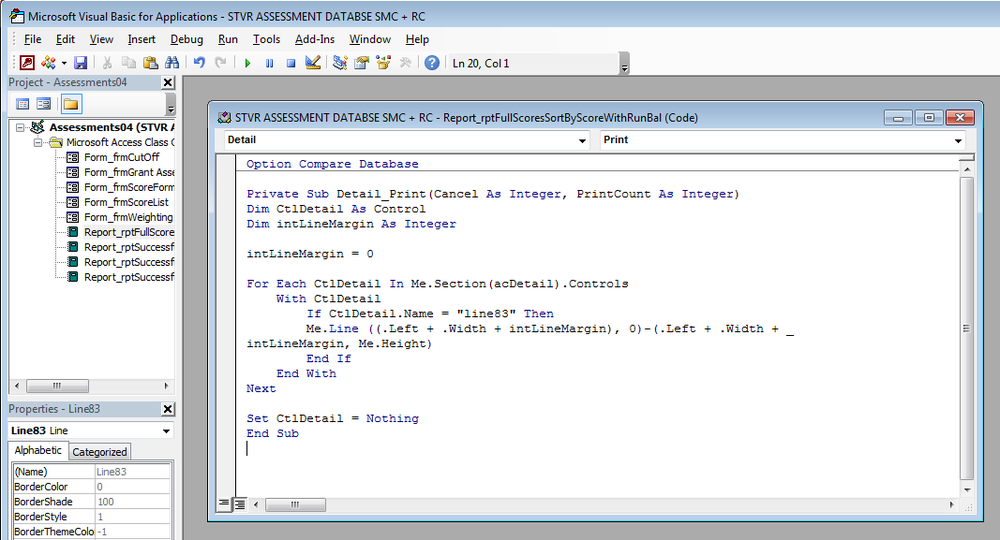This screenshot has width=1000, height=540.
Task: Select Form_frmScoreForm in project tree
Action: click(129, 187)
